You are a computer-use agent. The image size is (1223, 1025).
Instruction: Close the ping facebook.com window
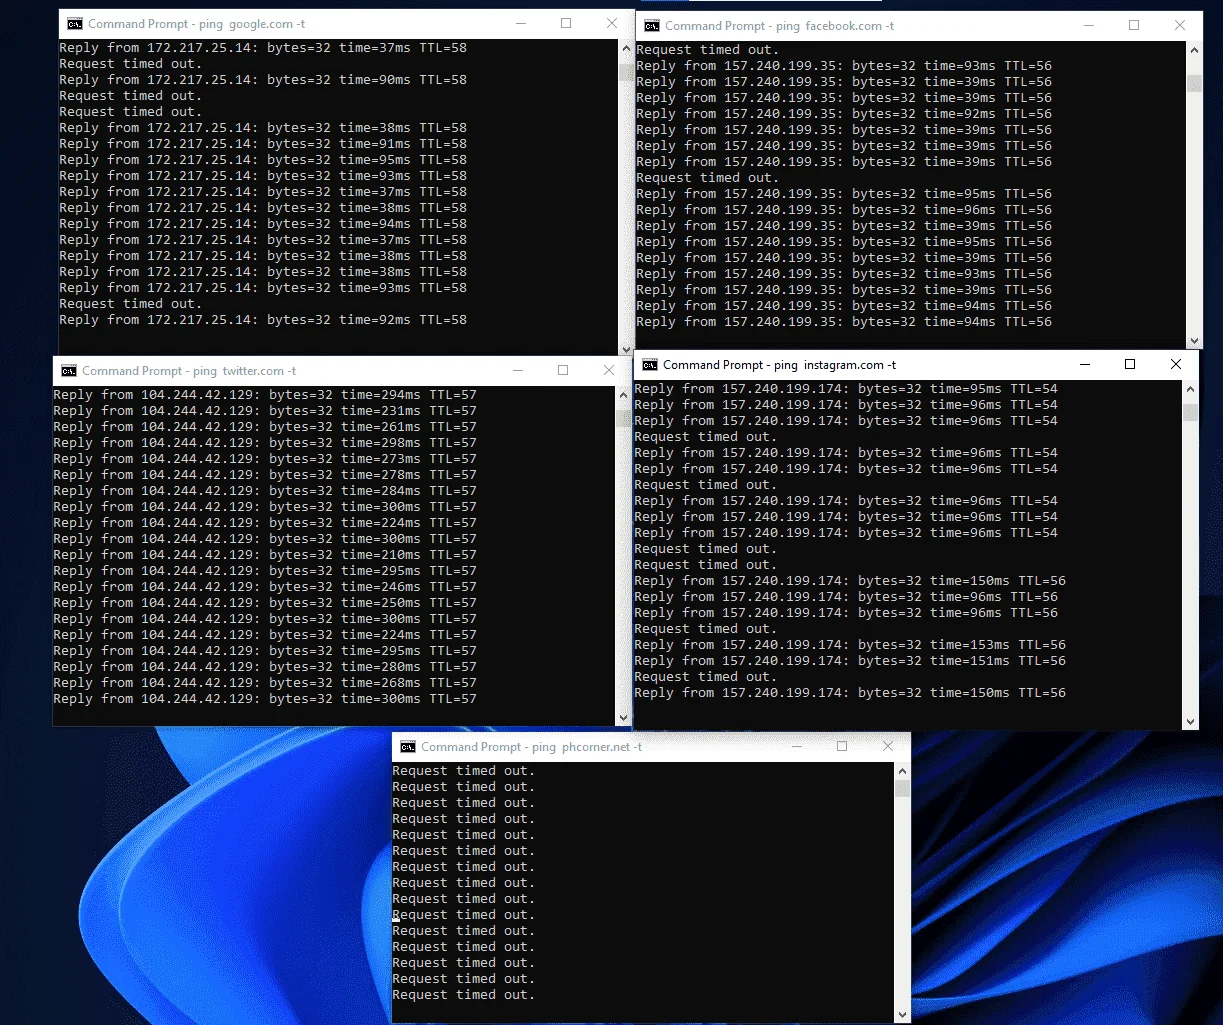click(1180, 26)
